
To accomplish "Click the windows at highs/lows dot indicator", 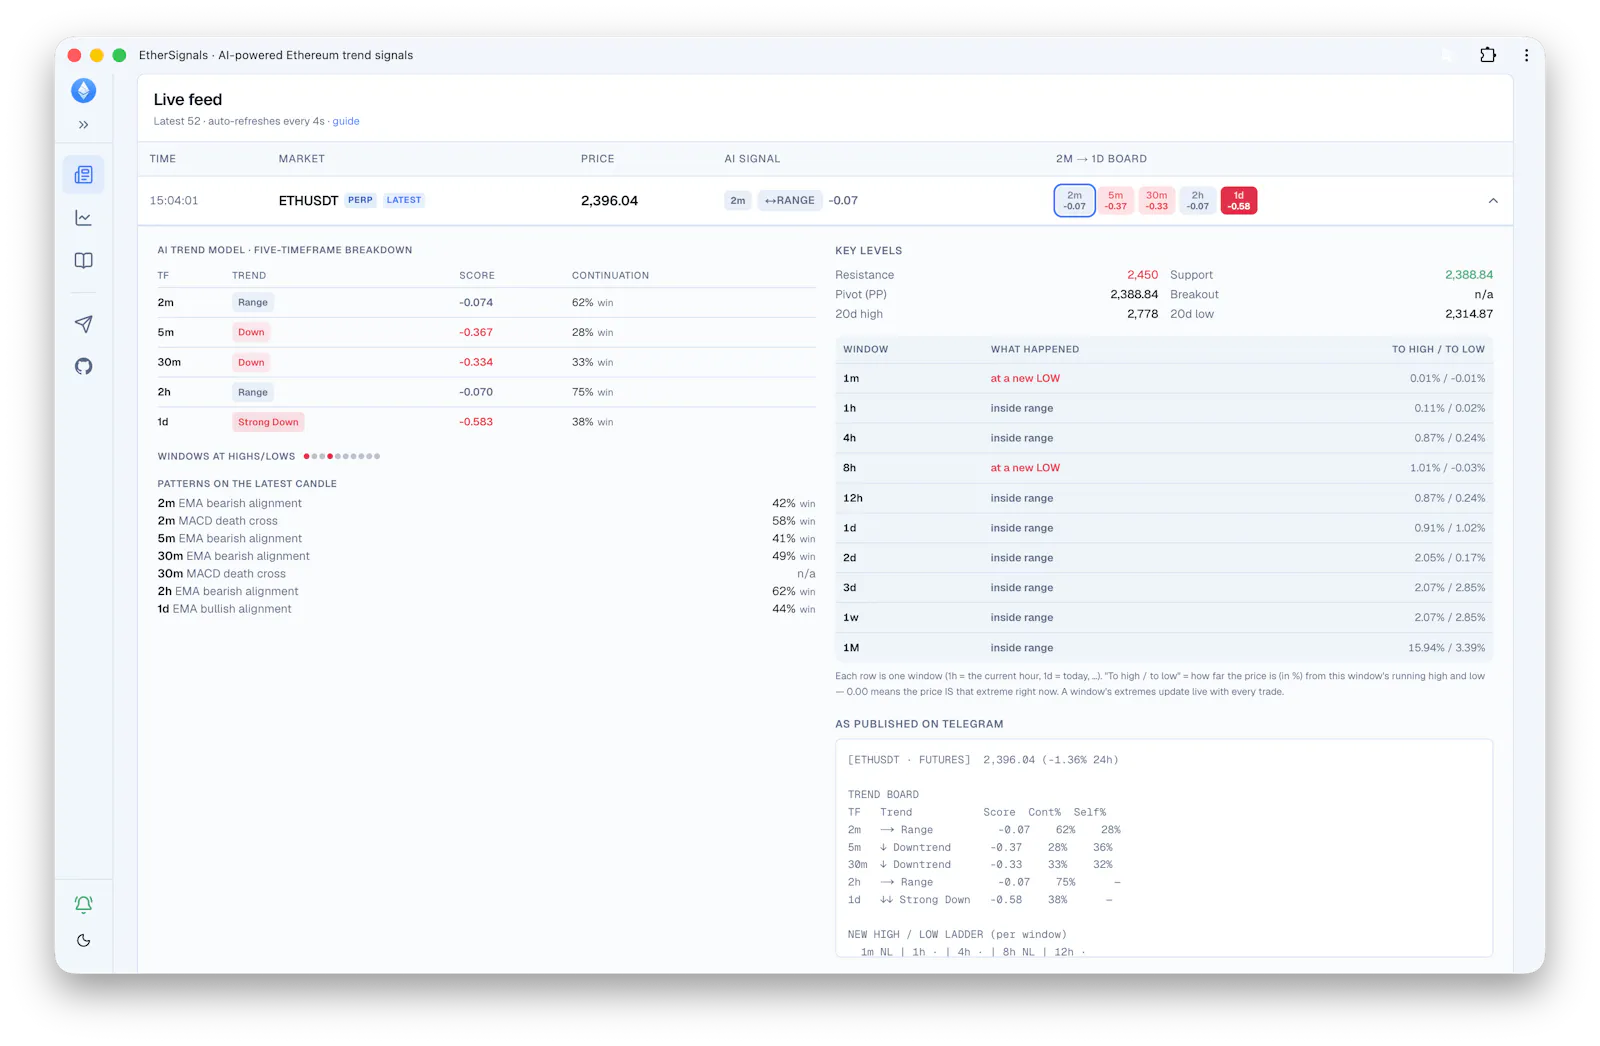I will (x=342, y=456).
